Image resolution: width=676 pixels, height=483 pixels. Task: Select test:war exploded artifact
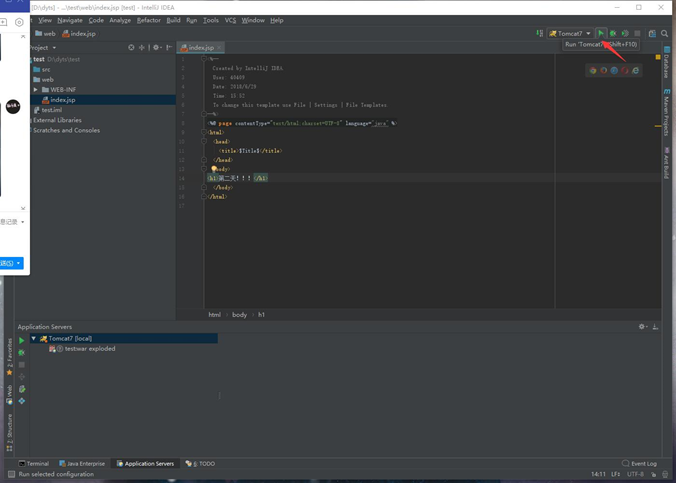(83, 348)
